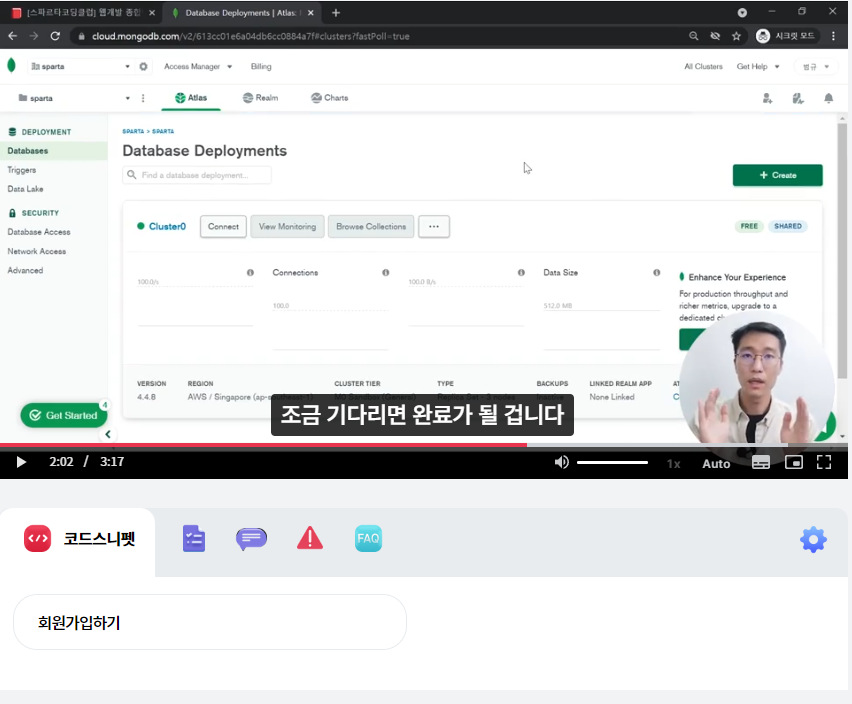Click the MongoDB leaf logo
Viewport: 852px width, 704px height.
point(11,66)
